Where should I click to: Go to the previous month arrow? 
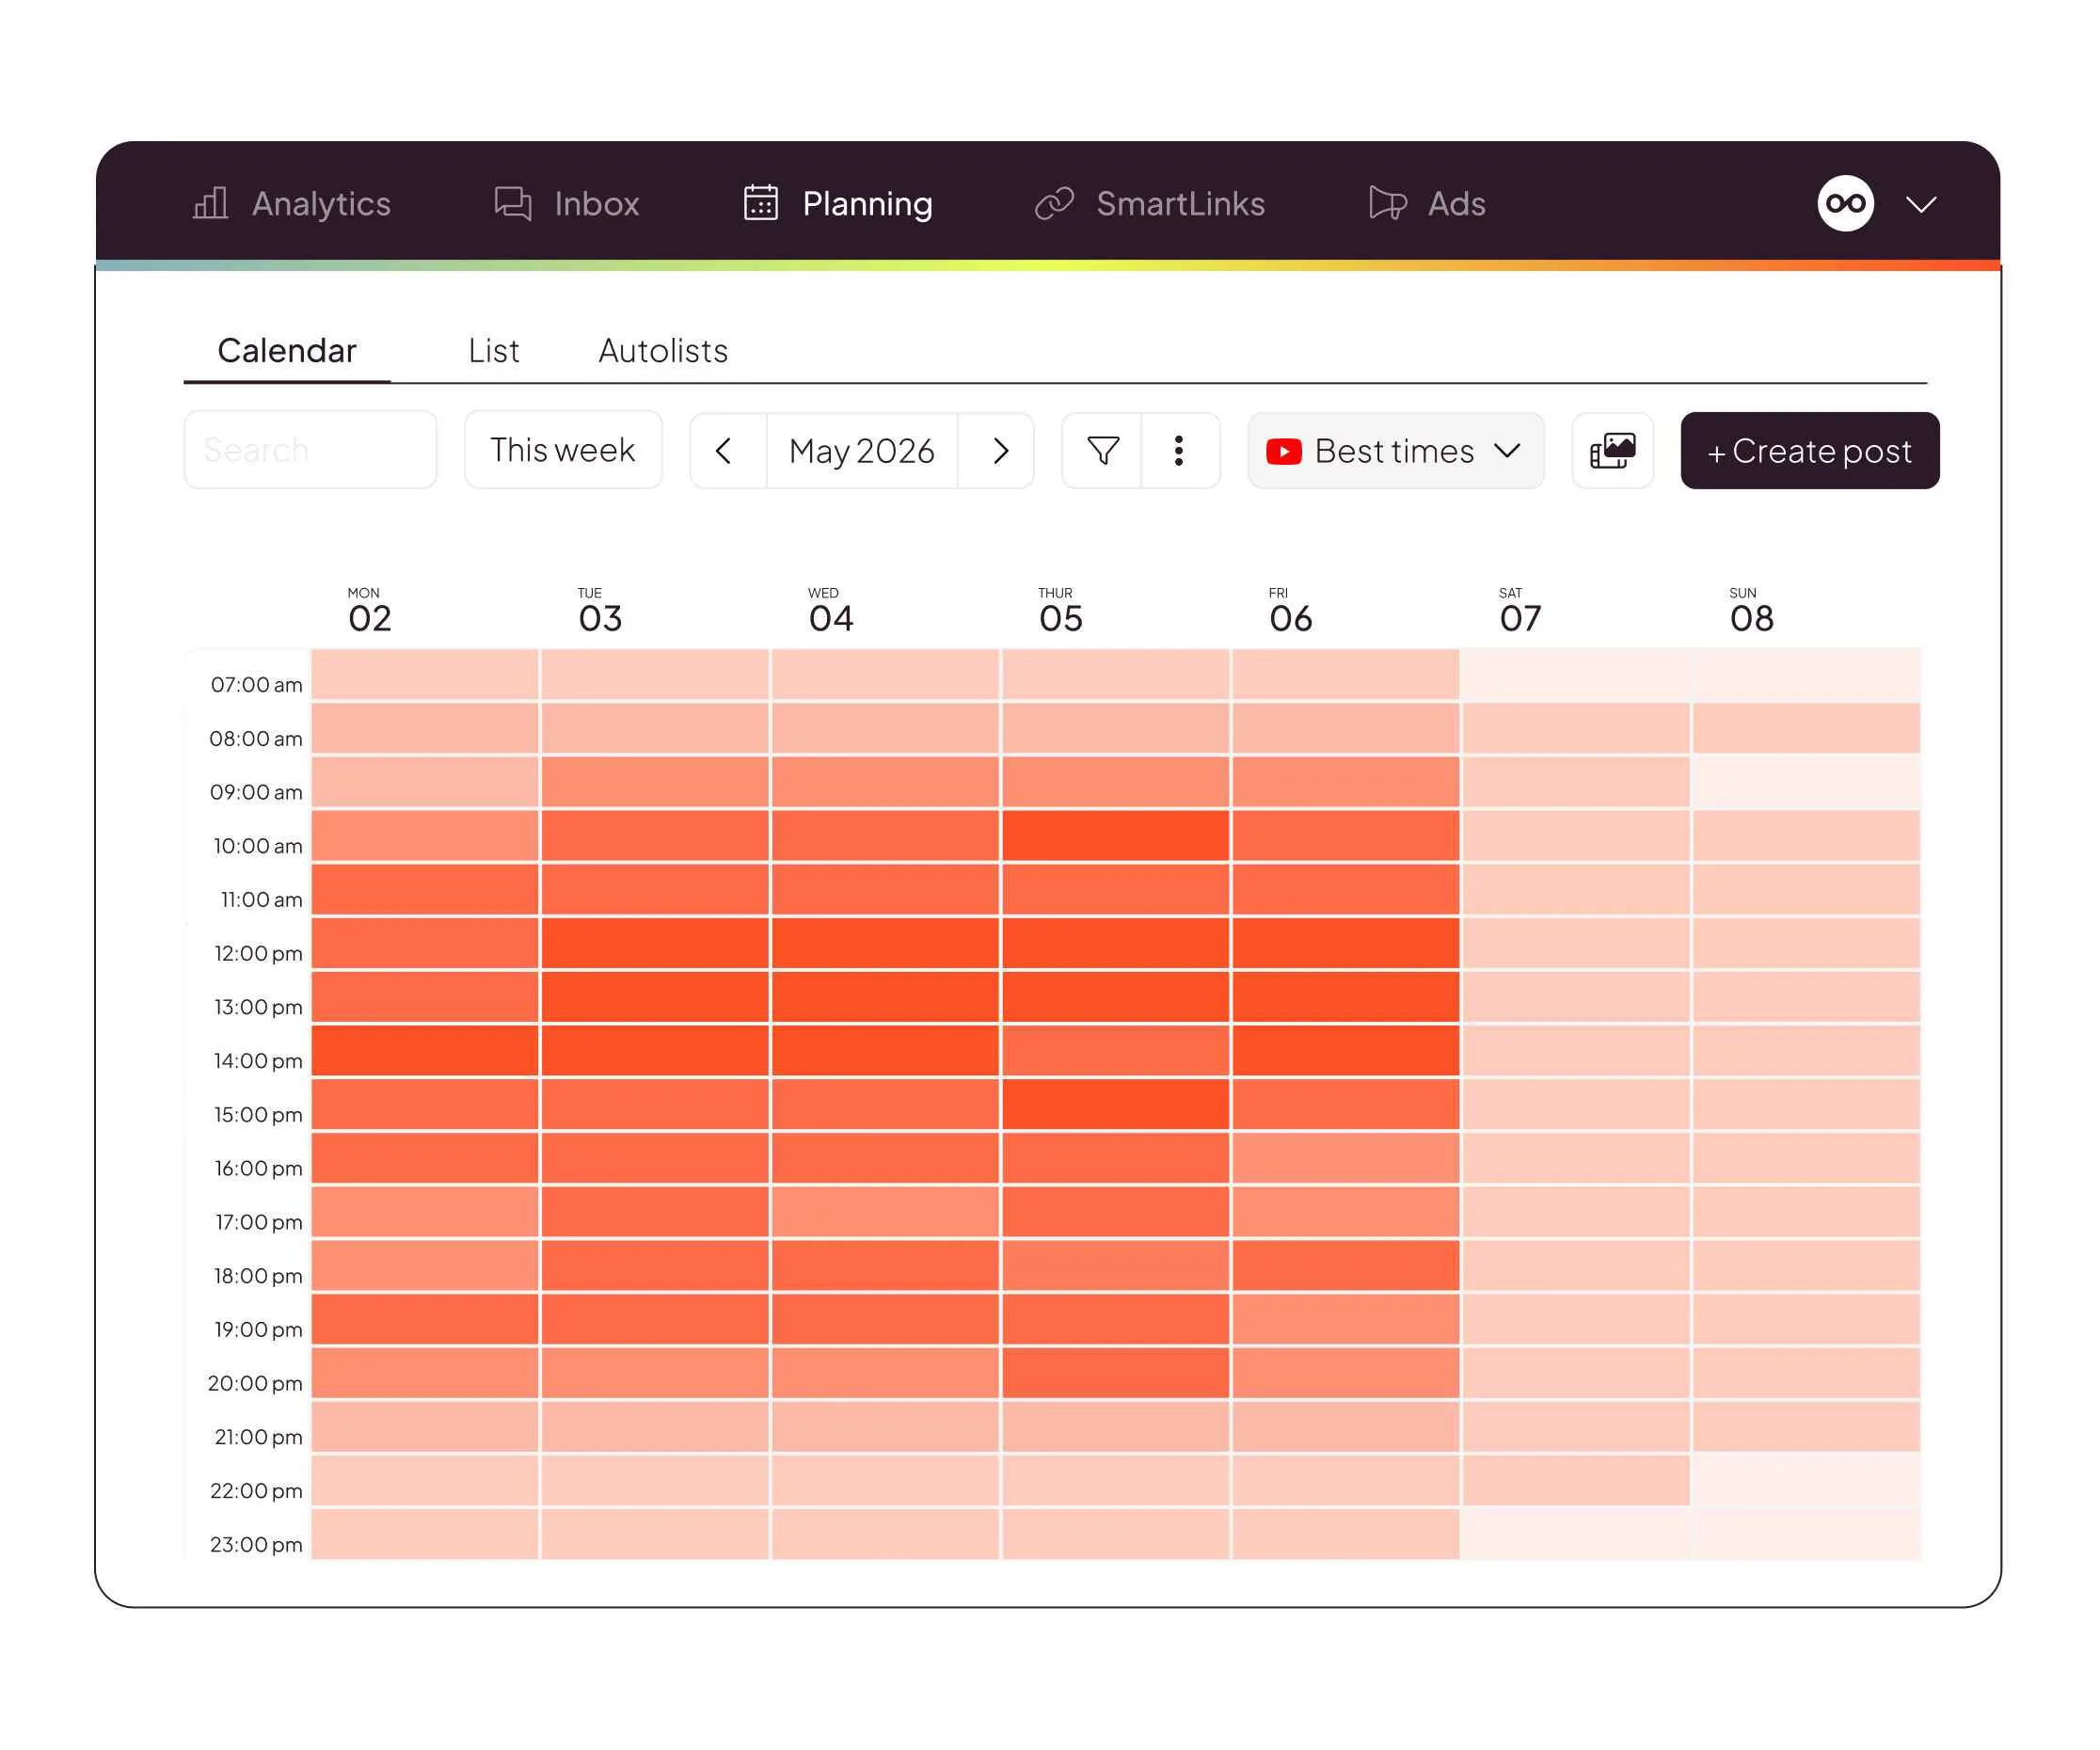(x=725, y=451)
